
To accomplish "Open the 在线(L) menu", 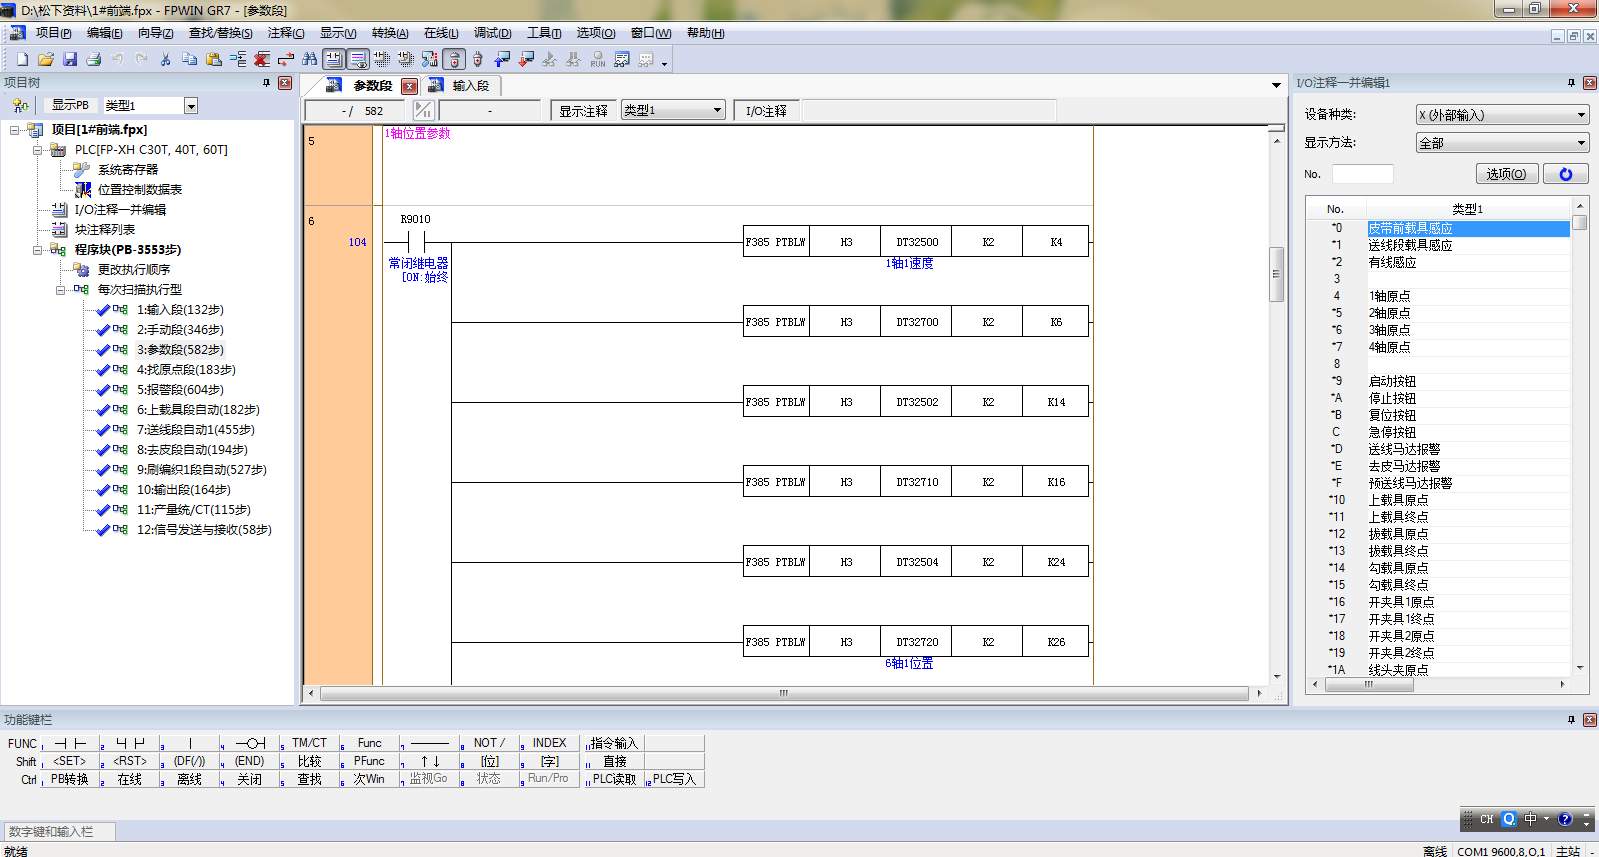I will (441, 33).
